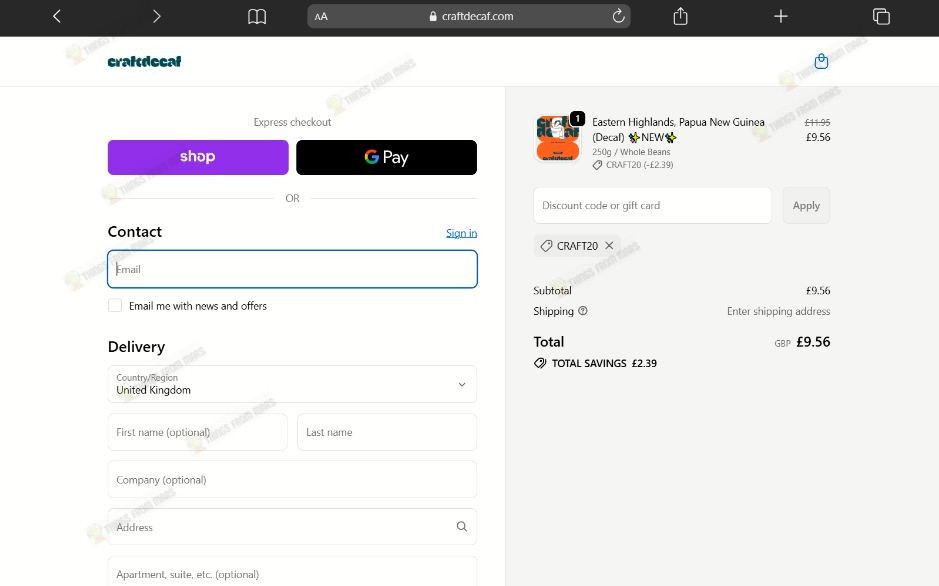Click the shipping help question mark icon
This screenshot has width=939, height=586.
point(583,311)
